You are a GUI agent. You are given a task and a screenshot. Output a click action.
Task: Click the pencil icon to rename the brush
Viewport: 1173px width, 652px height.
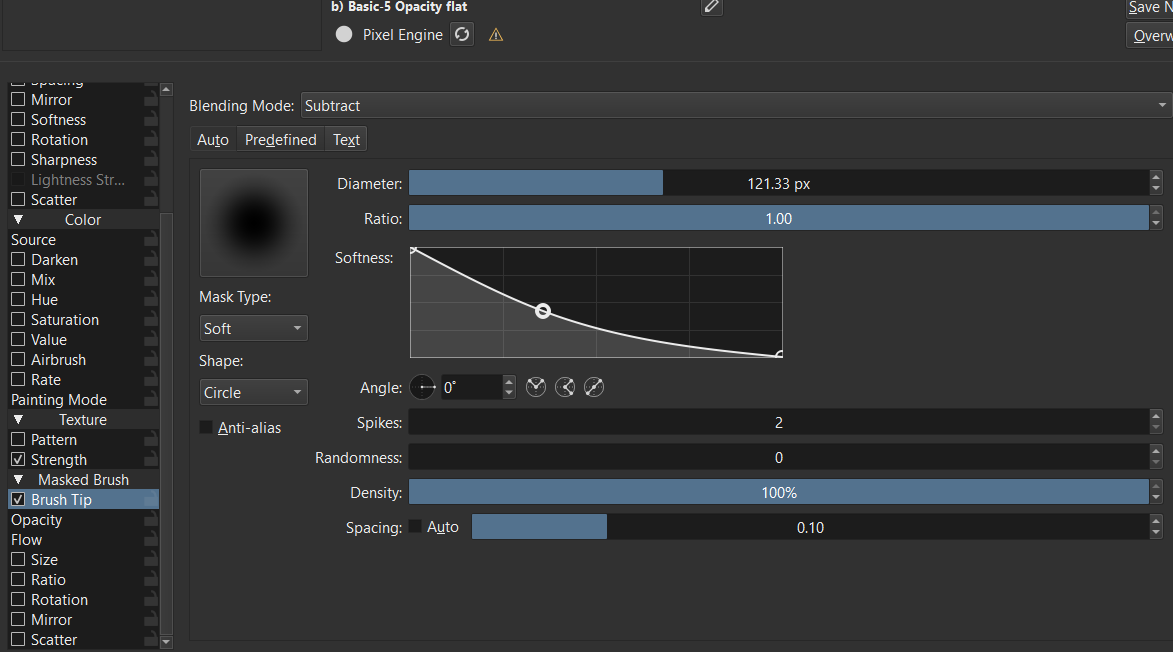point(711,7)
